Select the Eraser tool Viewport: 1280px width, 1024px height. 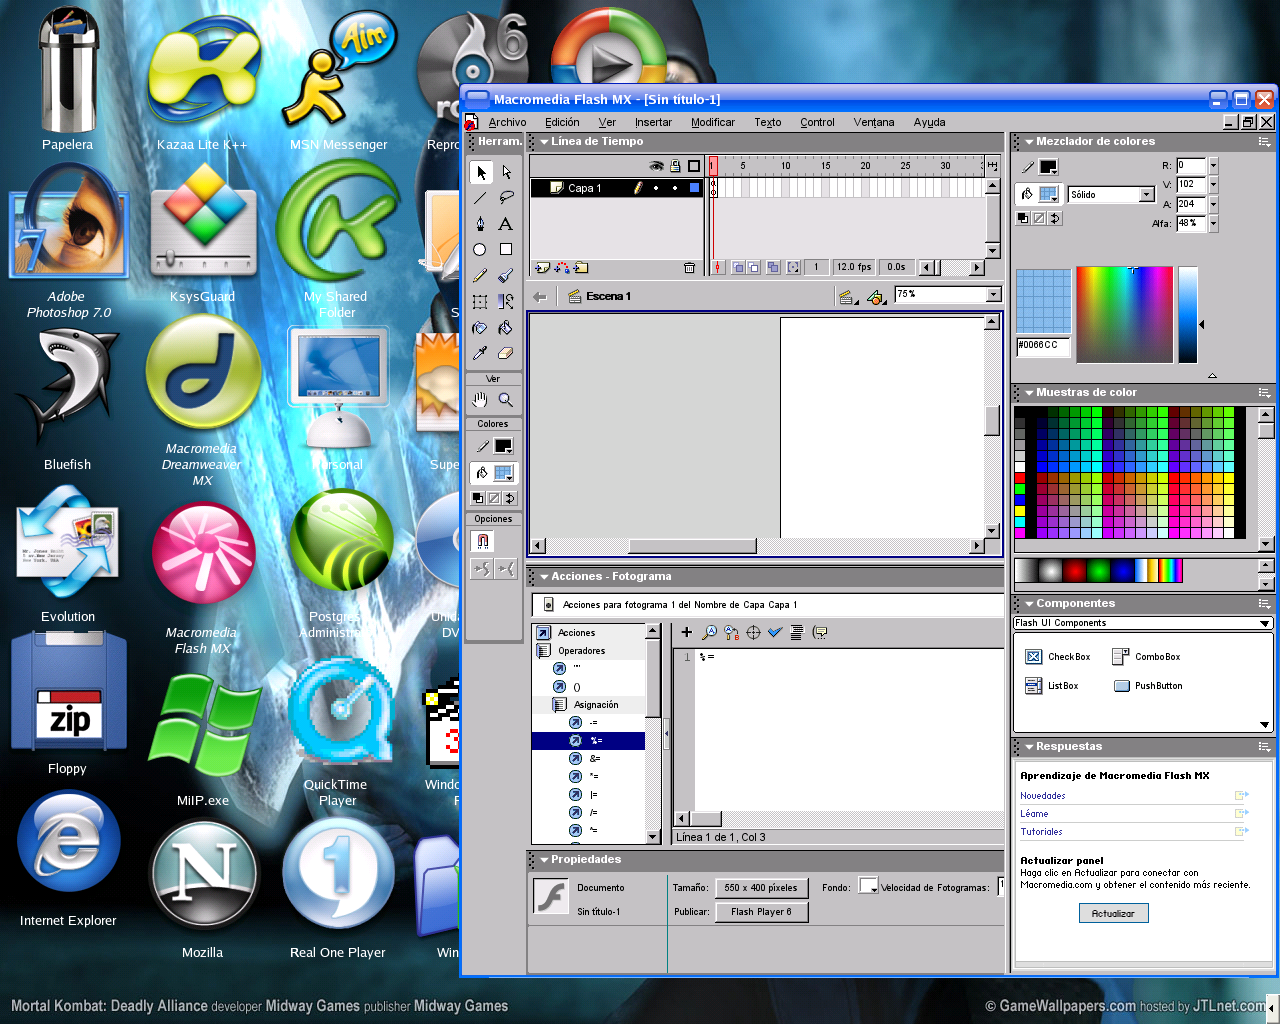point(506,353)
